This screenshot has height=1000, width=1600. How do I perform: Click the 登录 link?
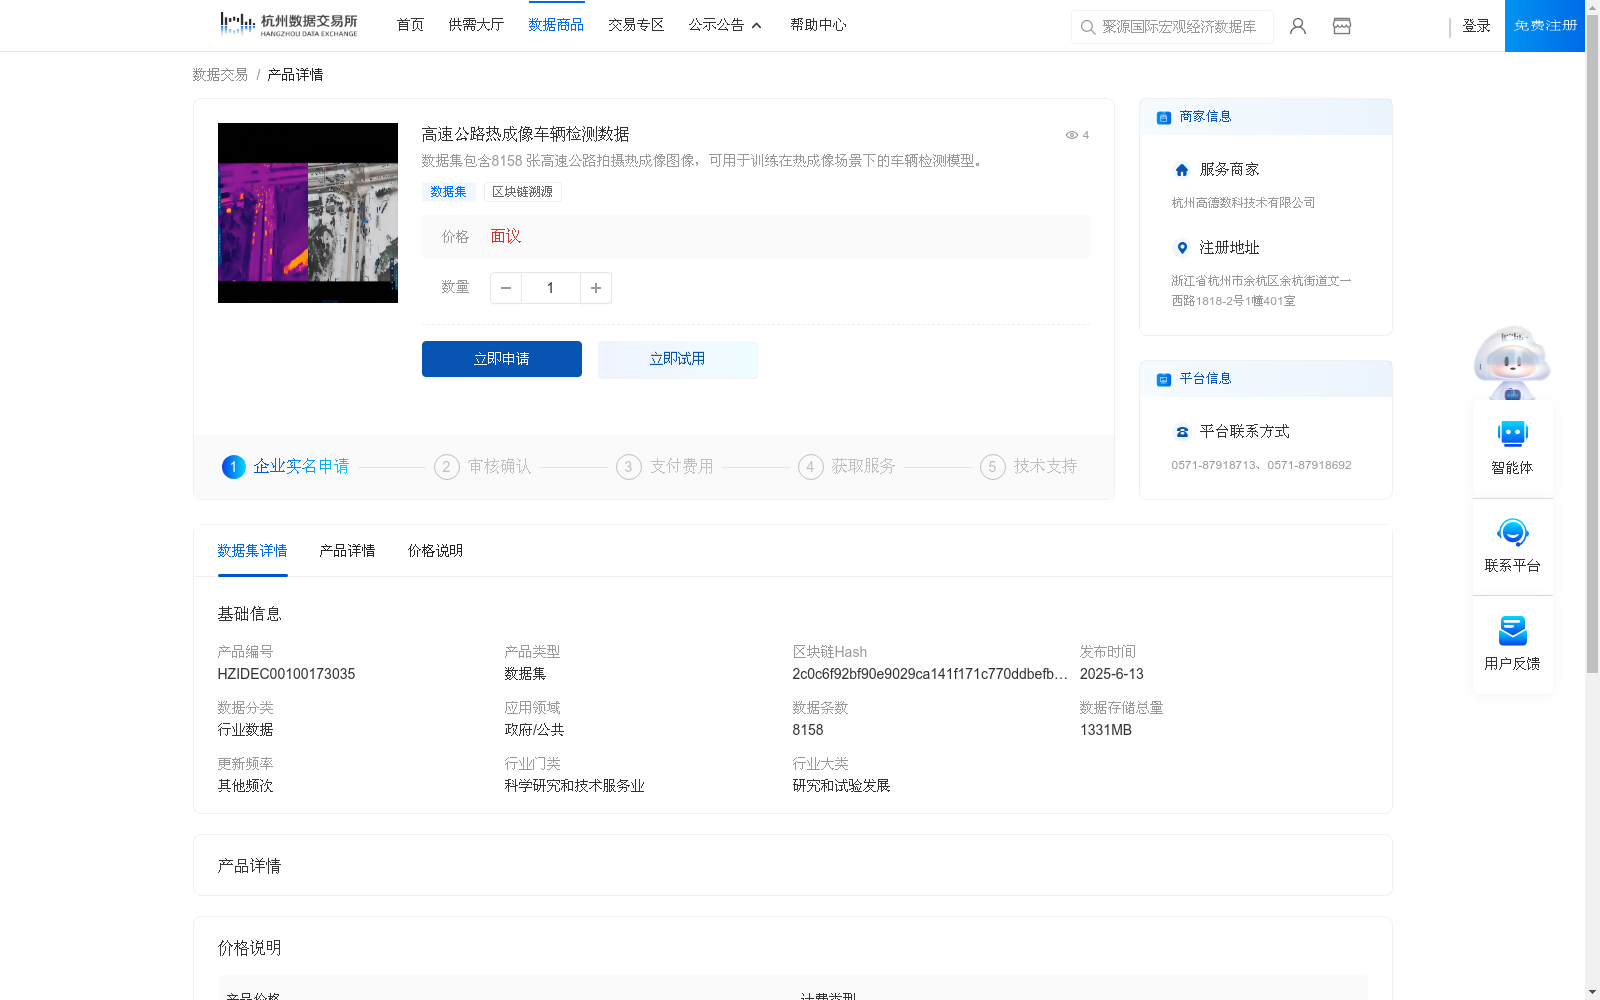tap(1476, 26)
